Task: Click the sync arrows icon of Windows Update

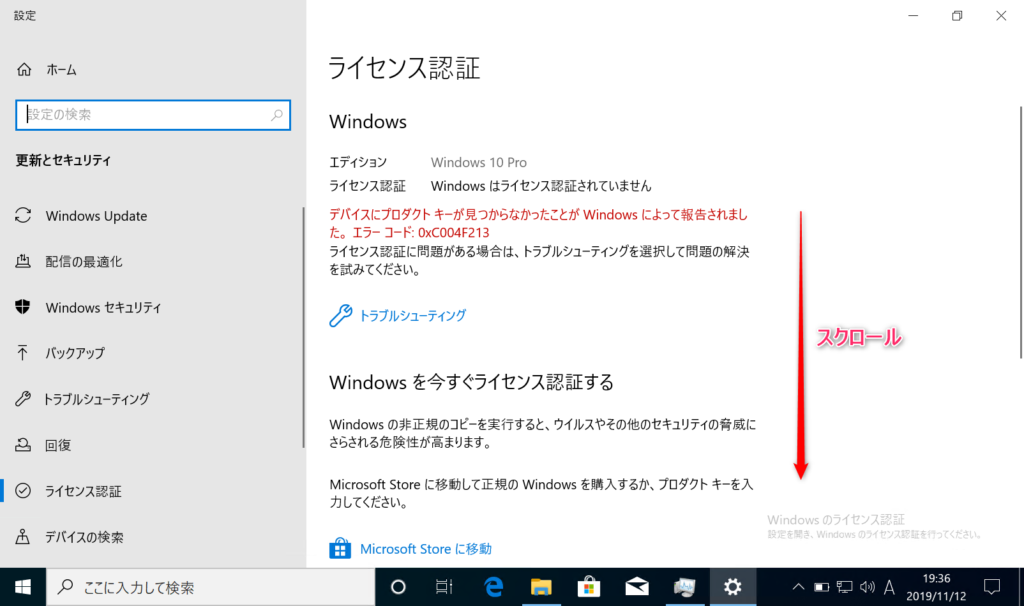Action: coord(23,215)
